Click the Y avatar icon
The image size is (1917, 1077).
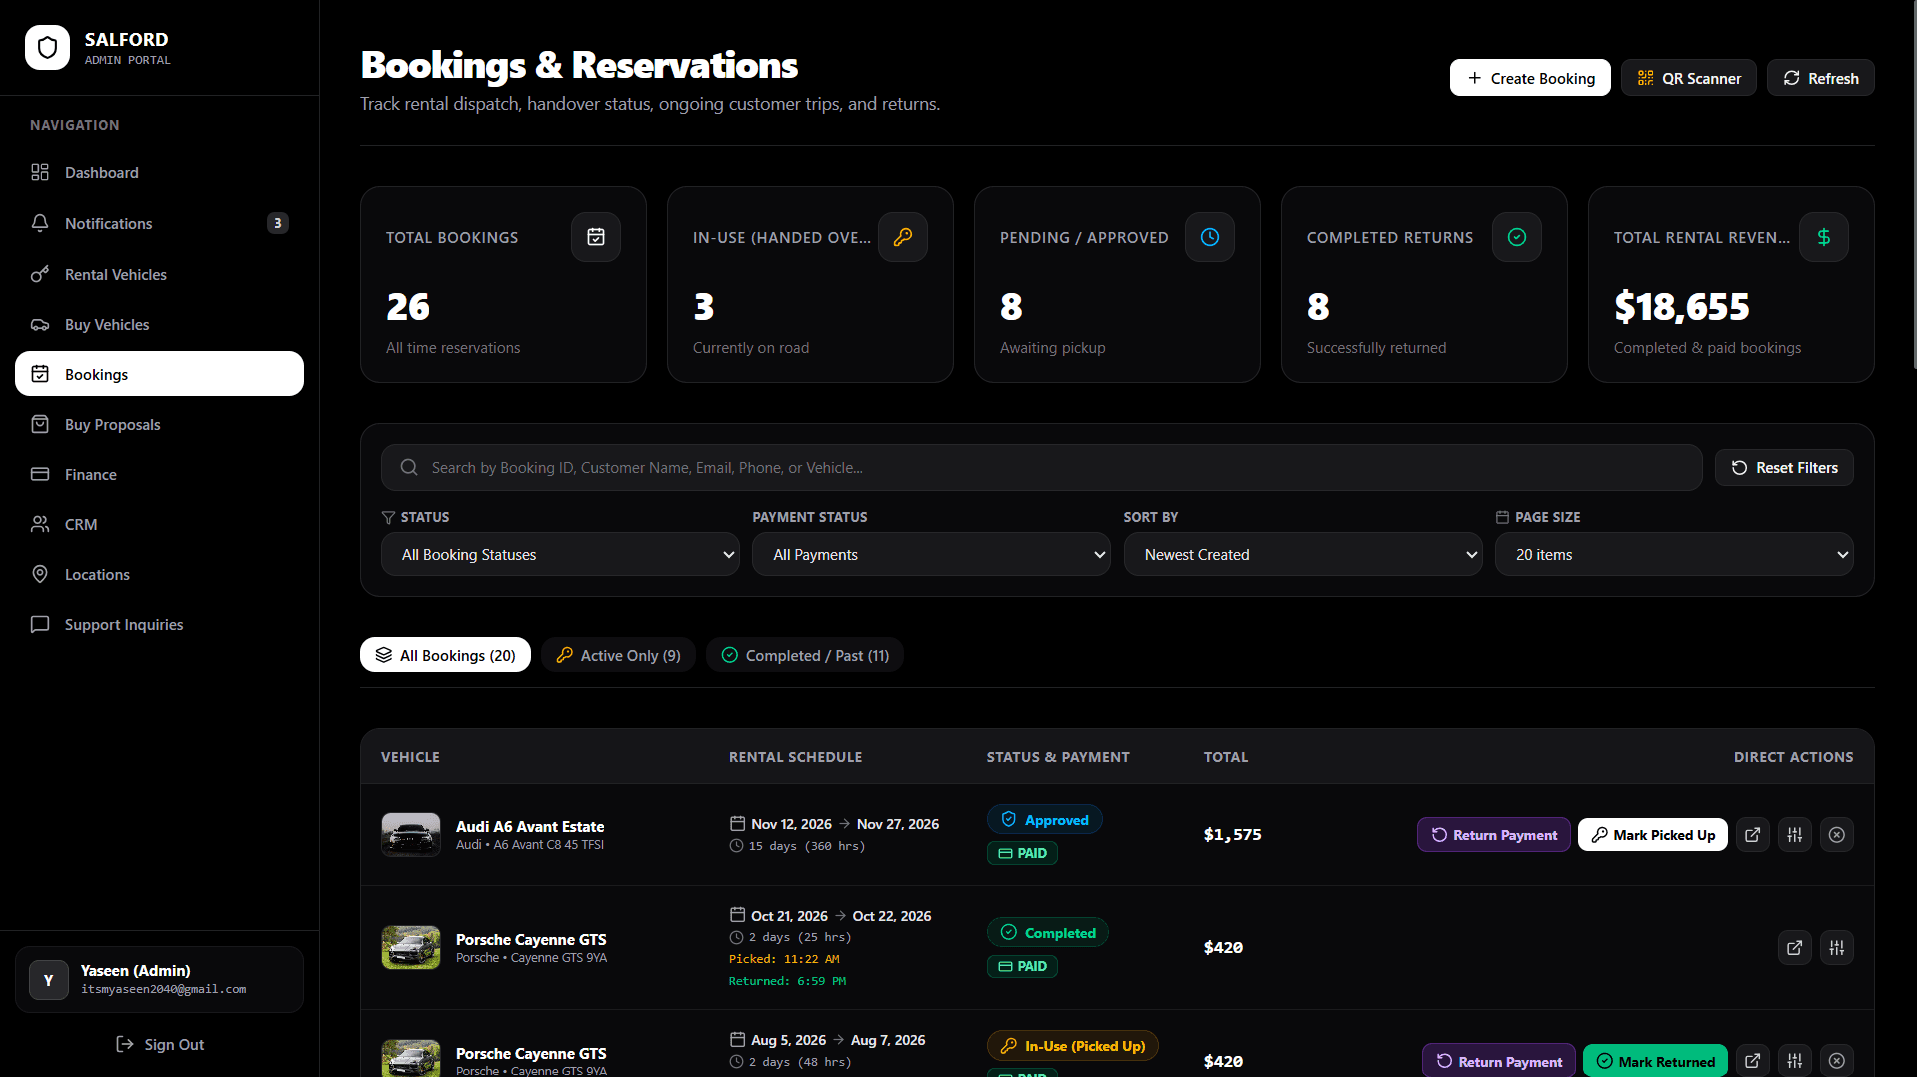(49, 980)
